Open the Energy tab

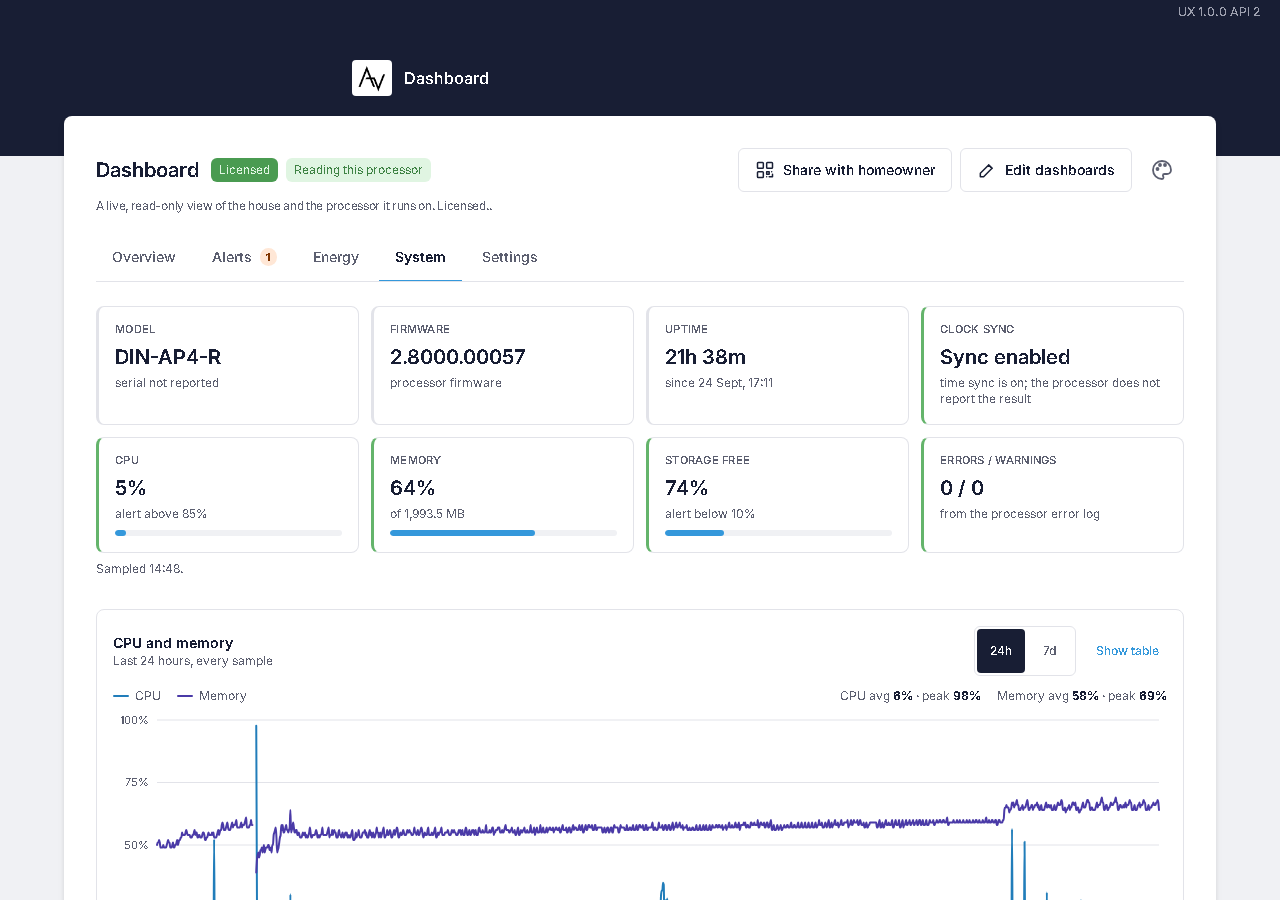(x=336, y=257)
